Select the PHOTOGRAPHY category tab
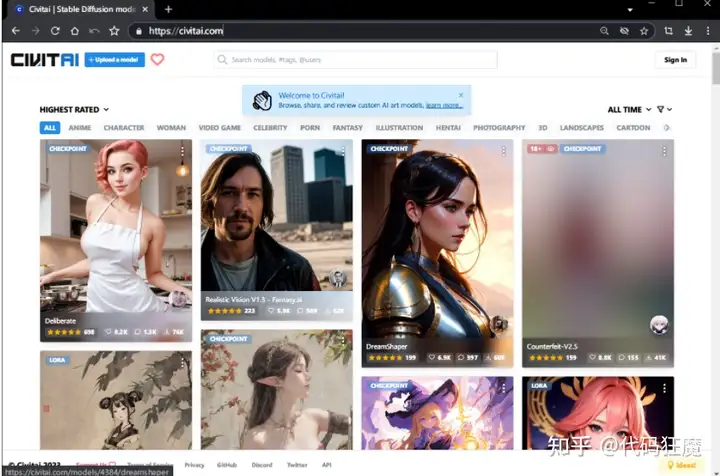720x476 pixels. click(499, 128)
